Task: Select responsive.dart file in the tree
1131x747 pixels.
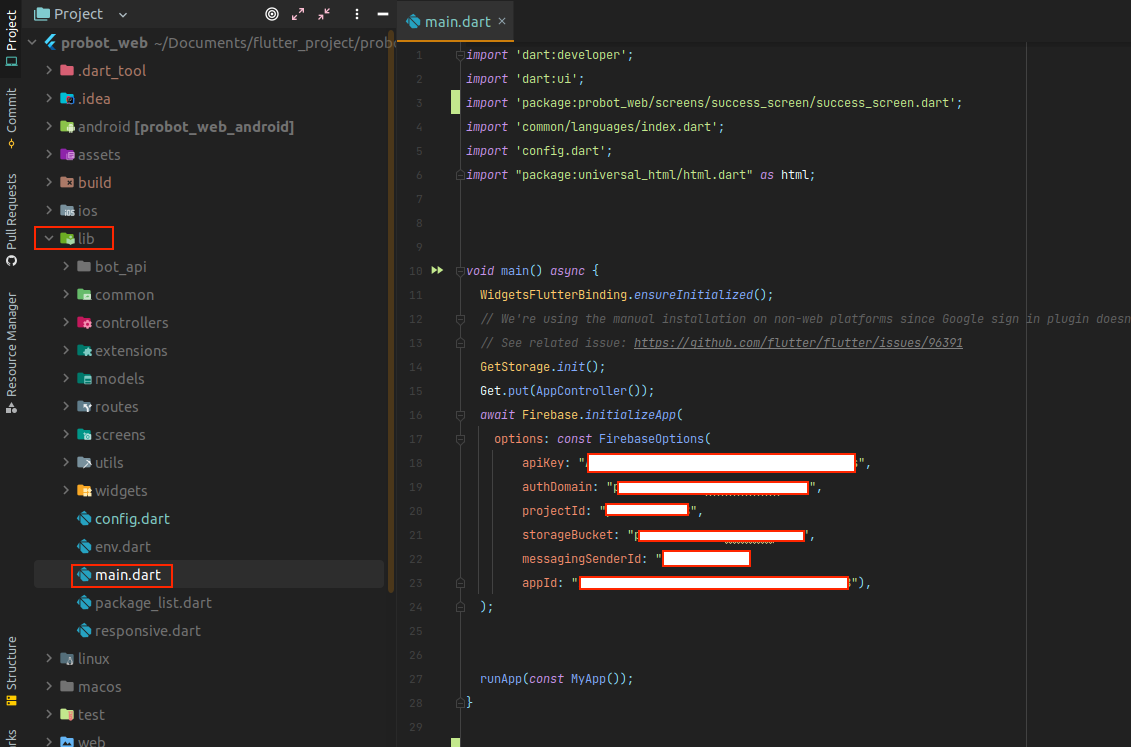Action: pos(147,631)
